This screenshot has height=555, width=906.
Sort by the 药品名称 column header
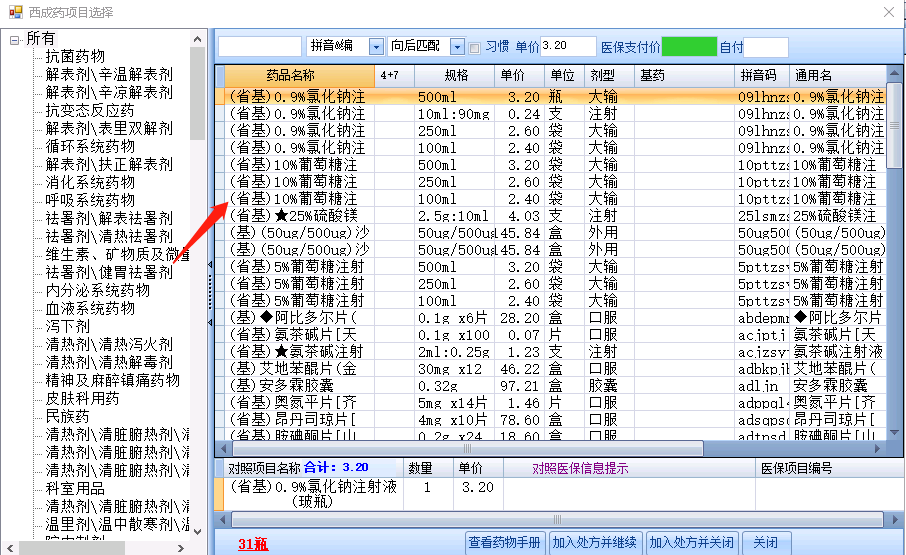coord(299,76)
